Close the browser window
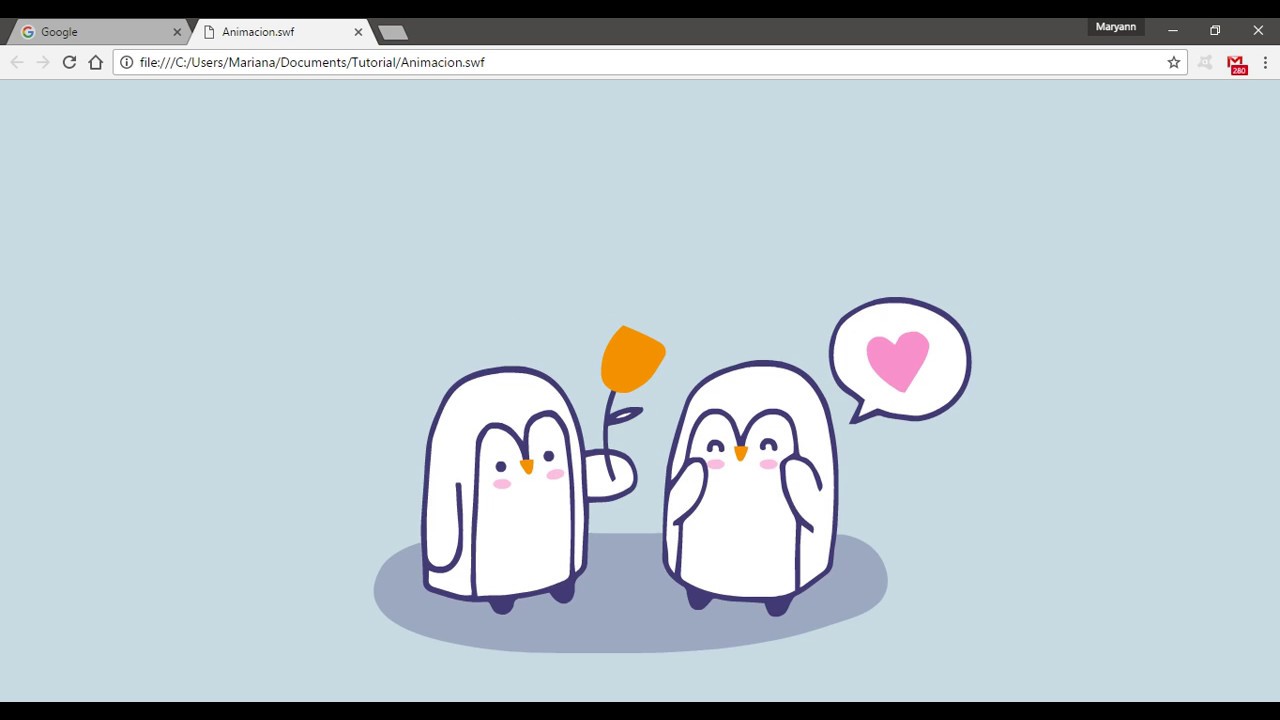This screenshot has width=1280, height=720. tap(1258, 31)
